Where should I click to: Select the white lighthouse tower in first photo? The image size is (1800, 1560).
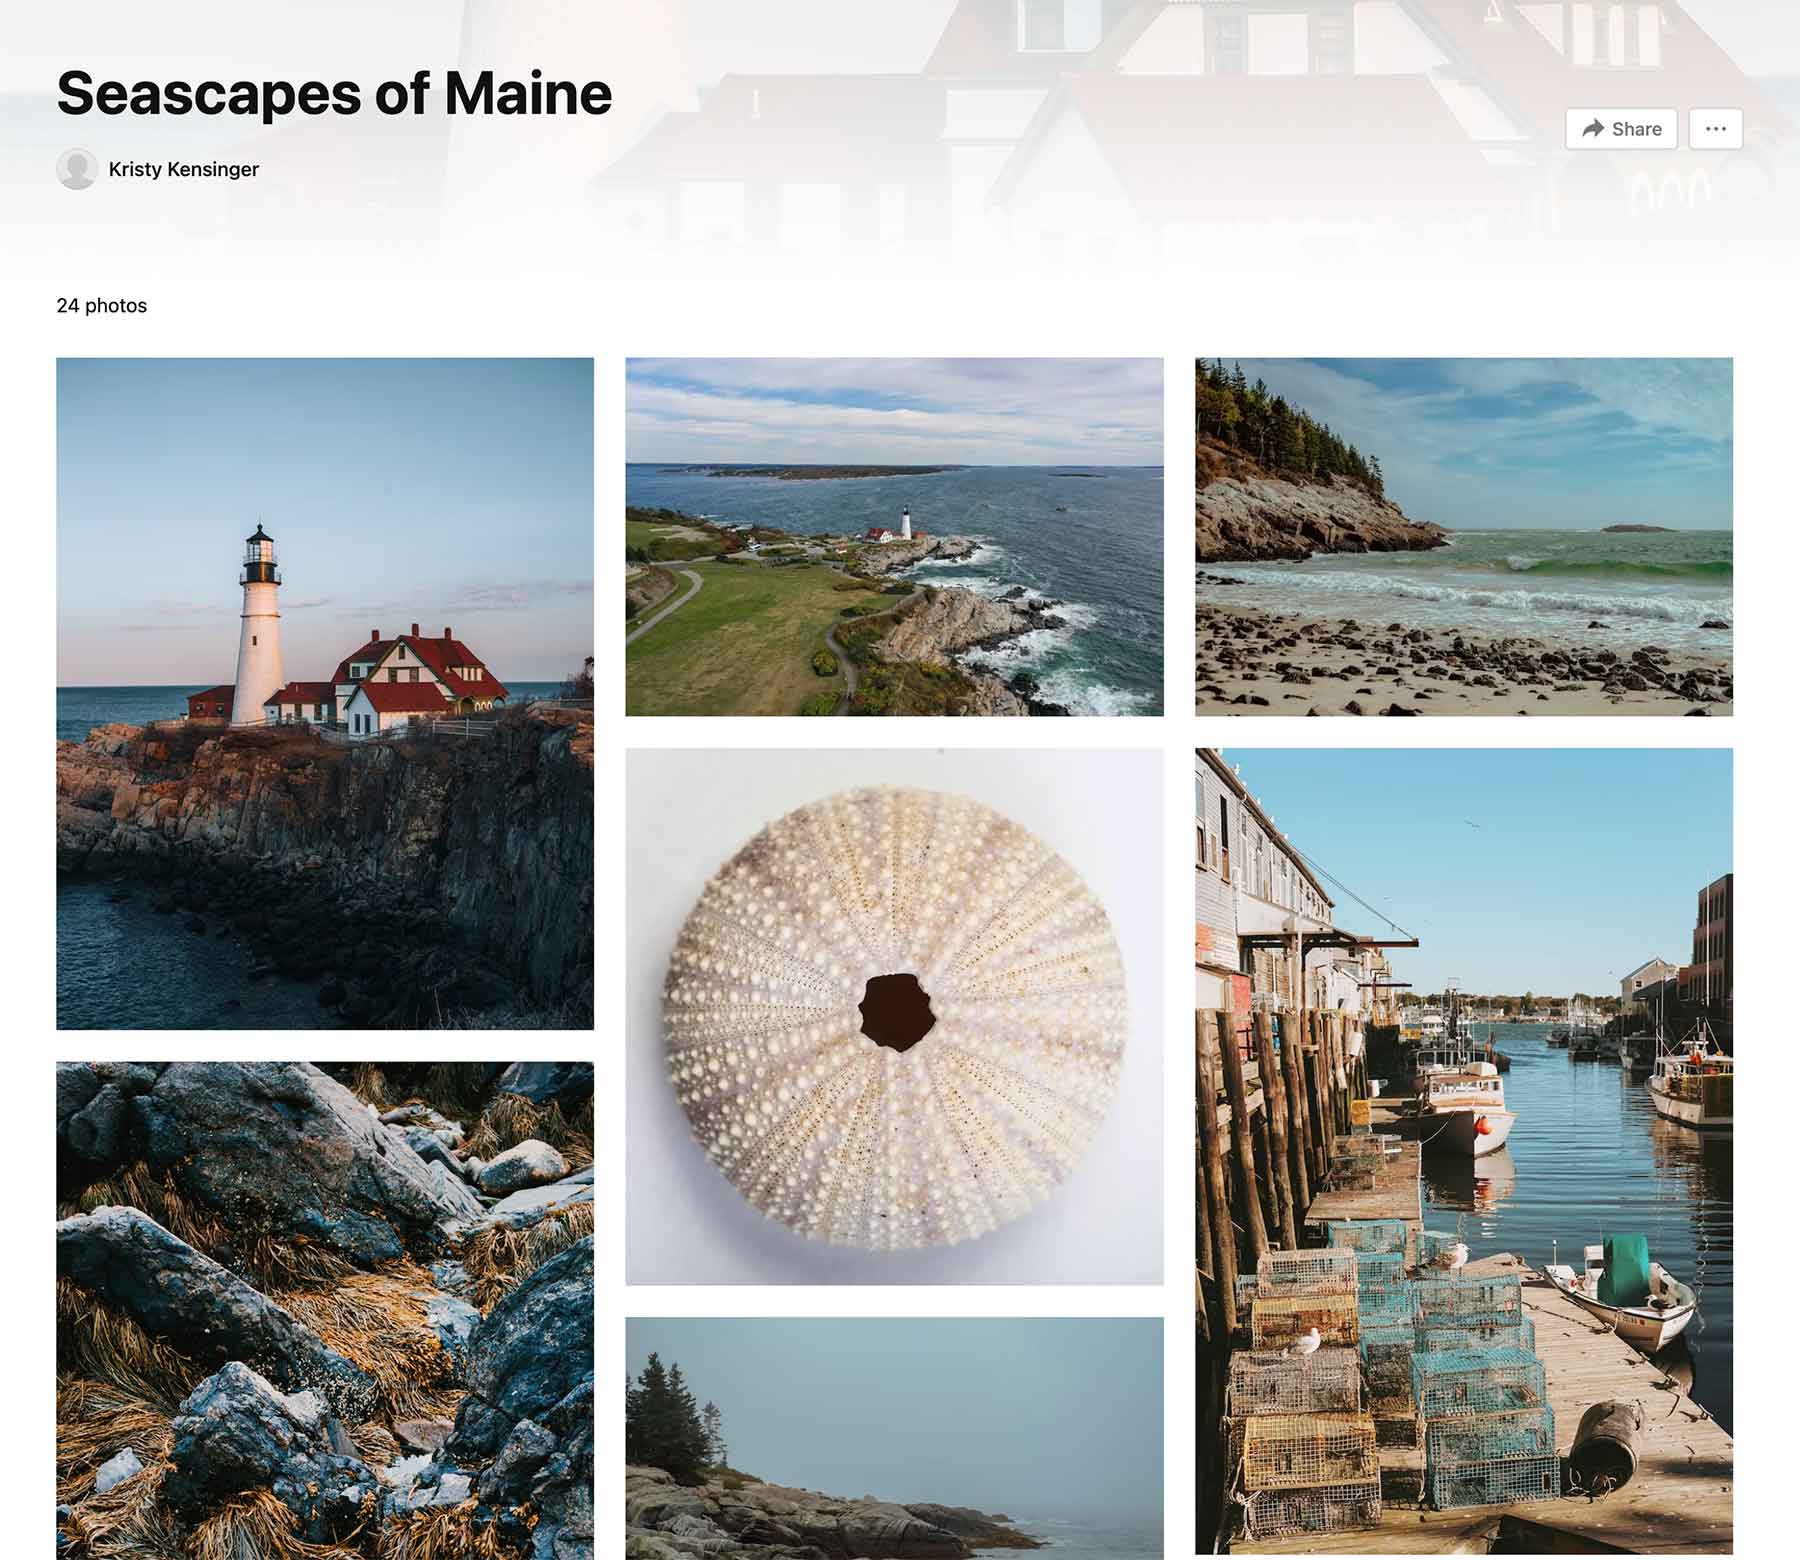(257, 625)
